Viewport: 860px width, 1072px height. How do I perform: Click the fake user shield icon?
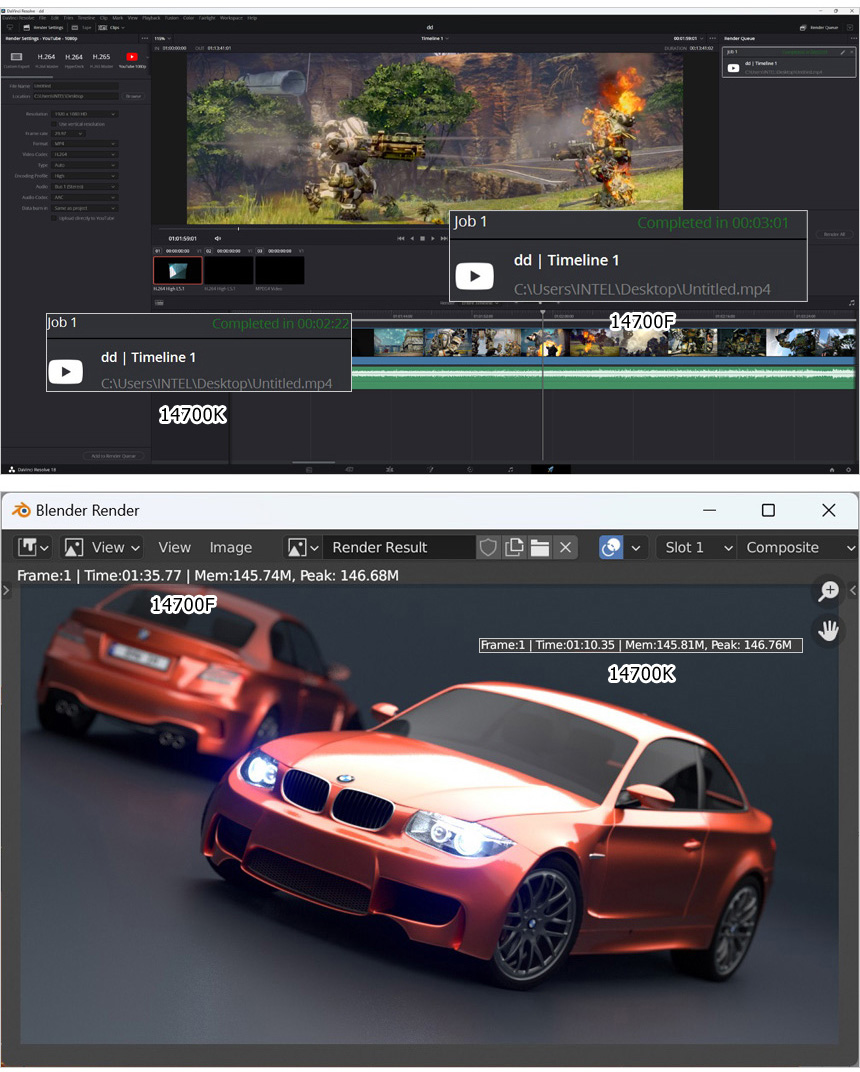[x=488, y=548]
